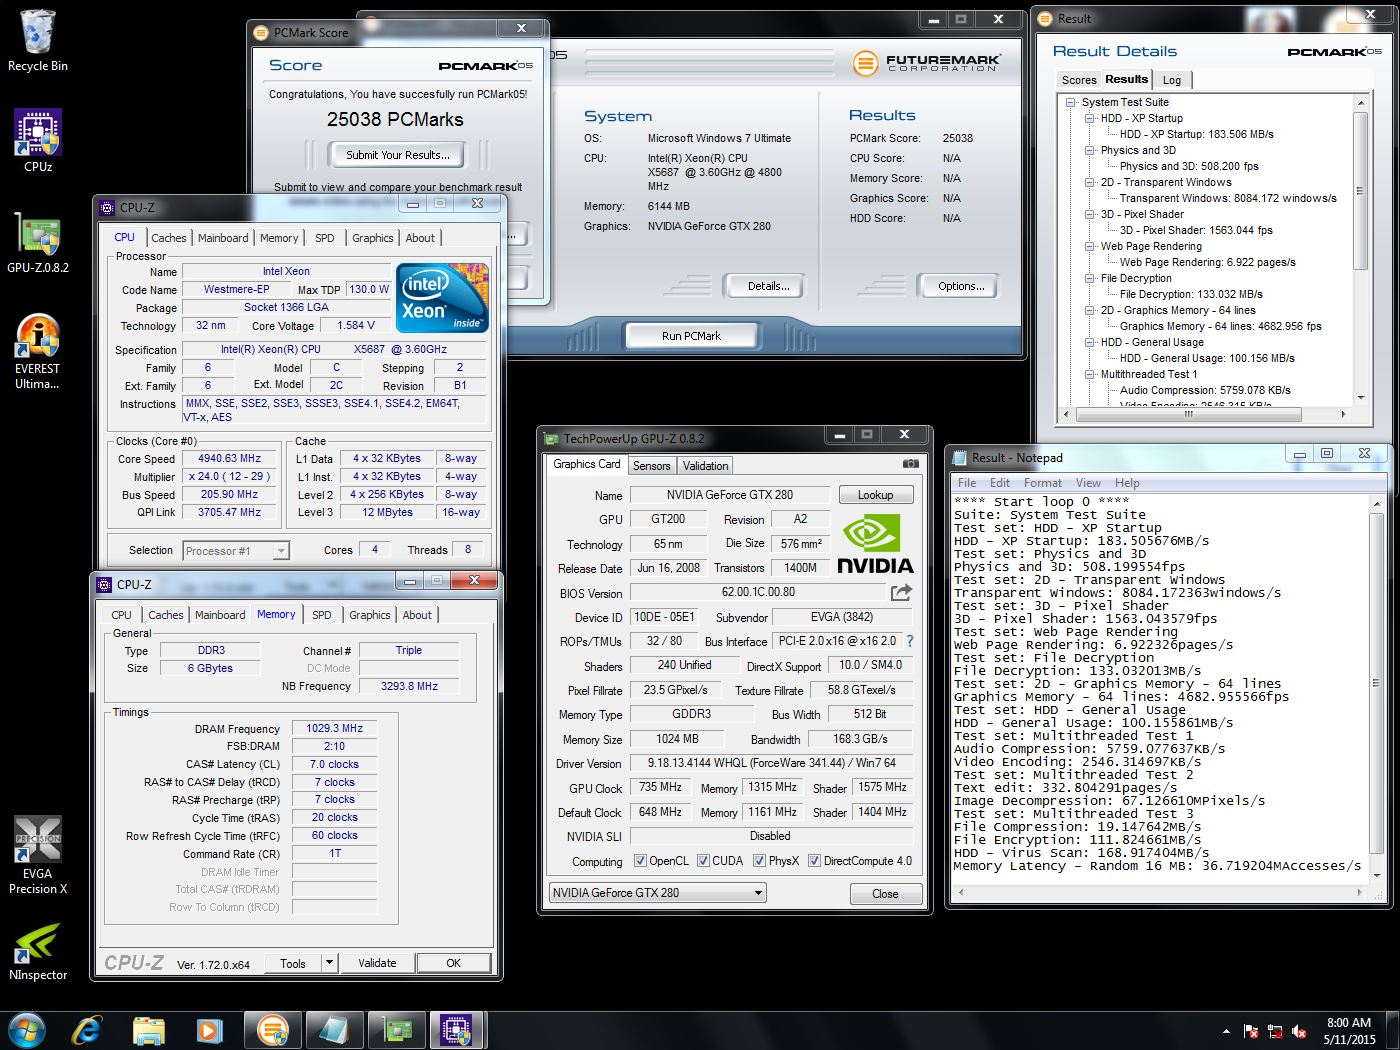
Task: Toggle the OpenCL checkbox in GPU-Z
Action: tap(640, 861)
